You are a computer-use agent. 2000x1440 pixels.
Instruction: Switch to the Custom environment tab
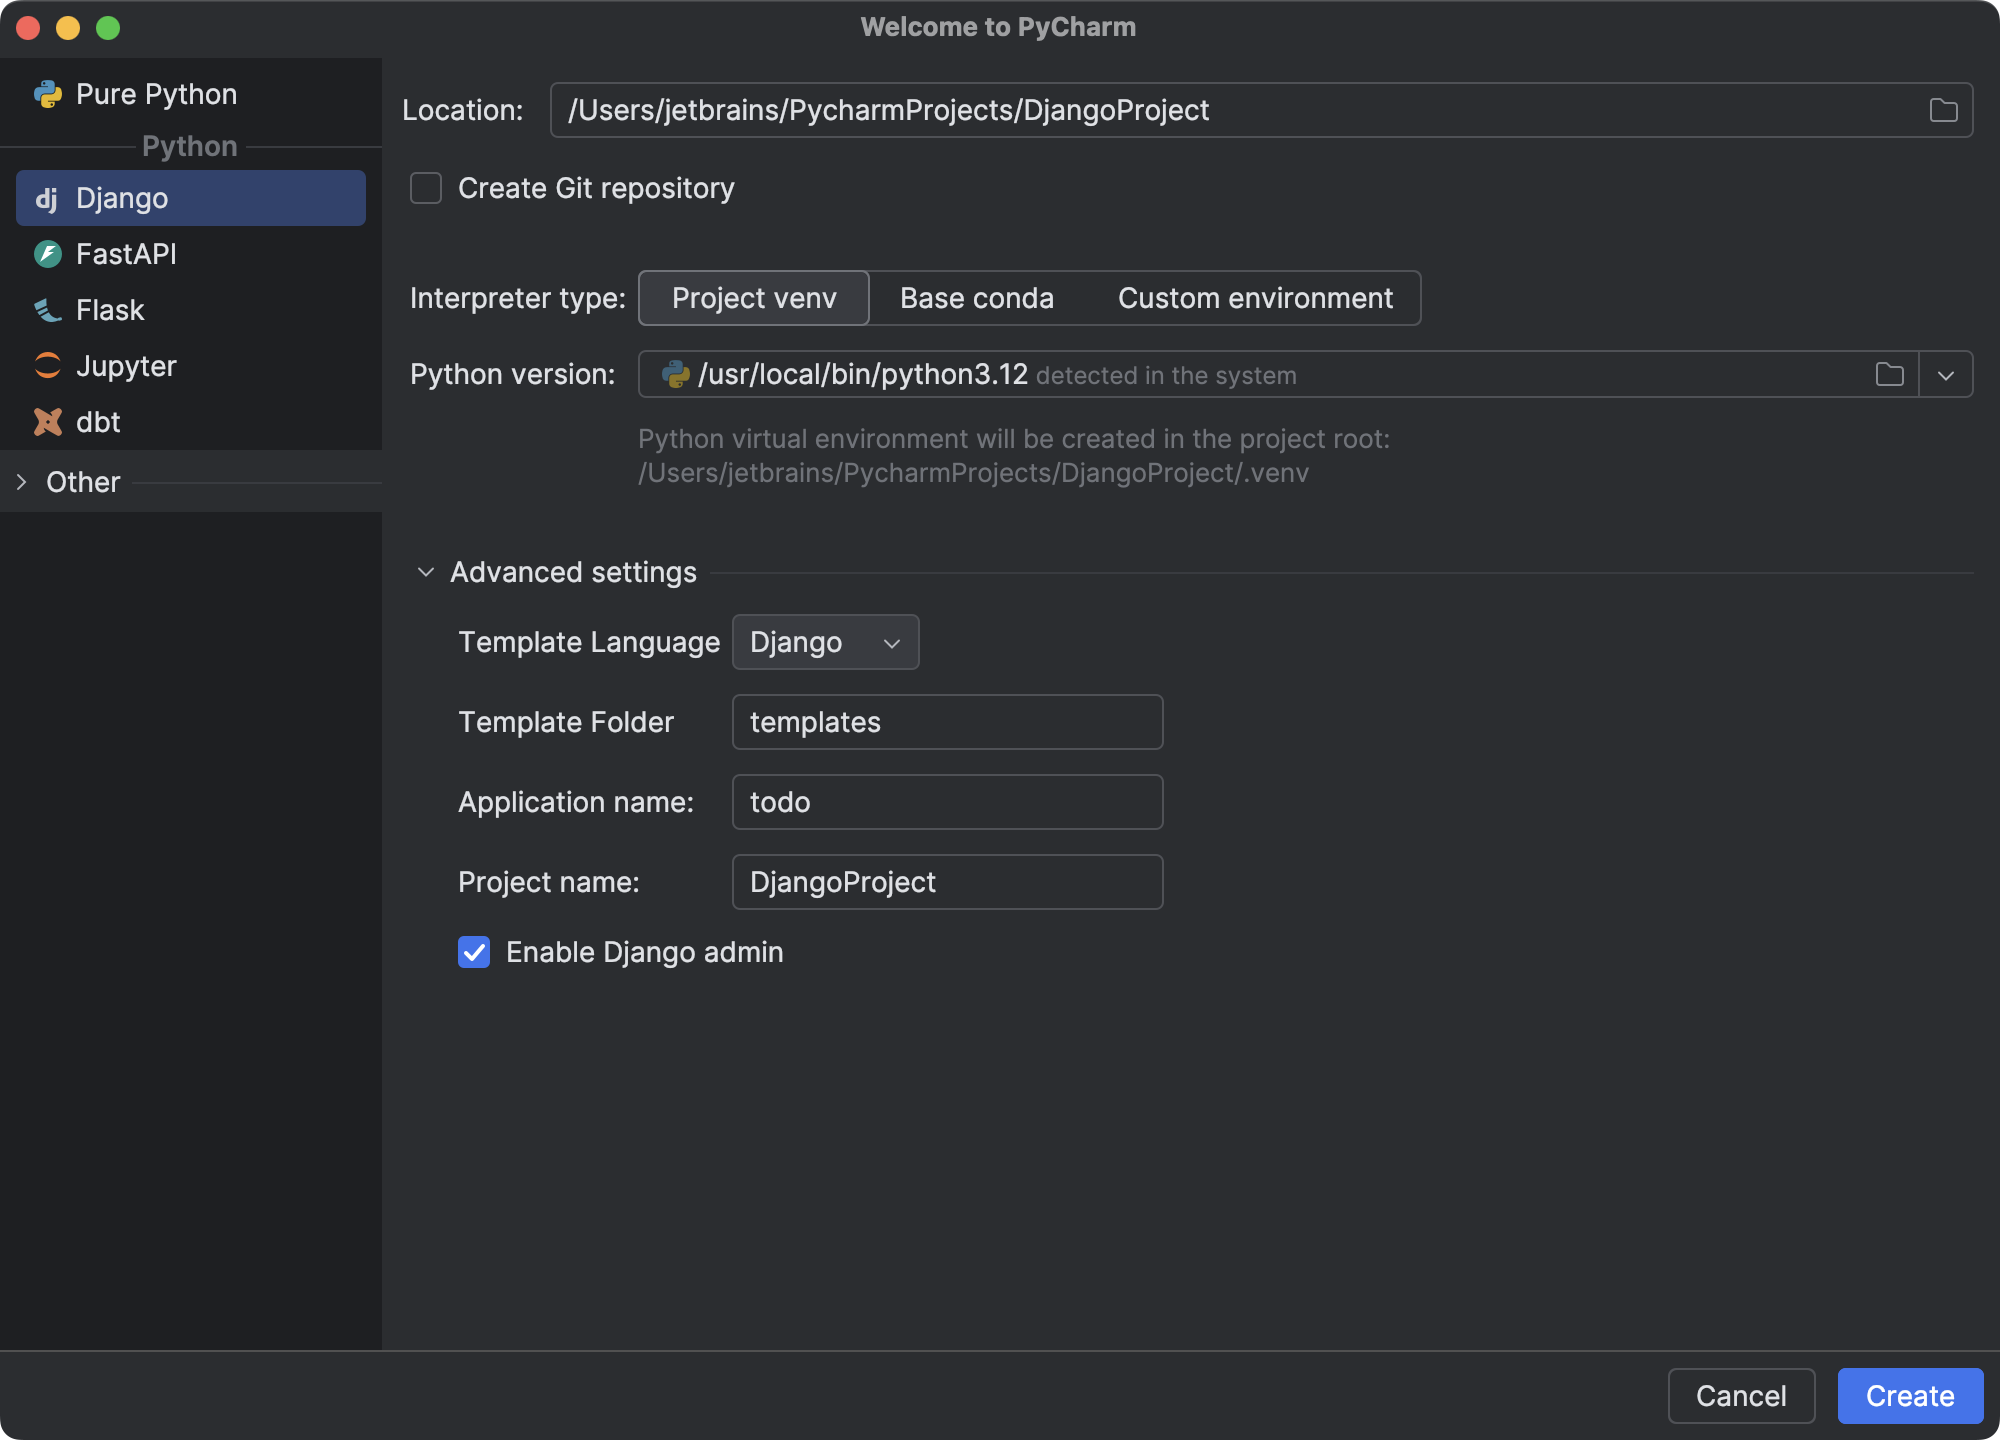(x=1256, y=298)
